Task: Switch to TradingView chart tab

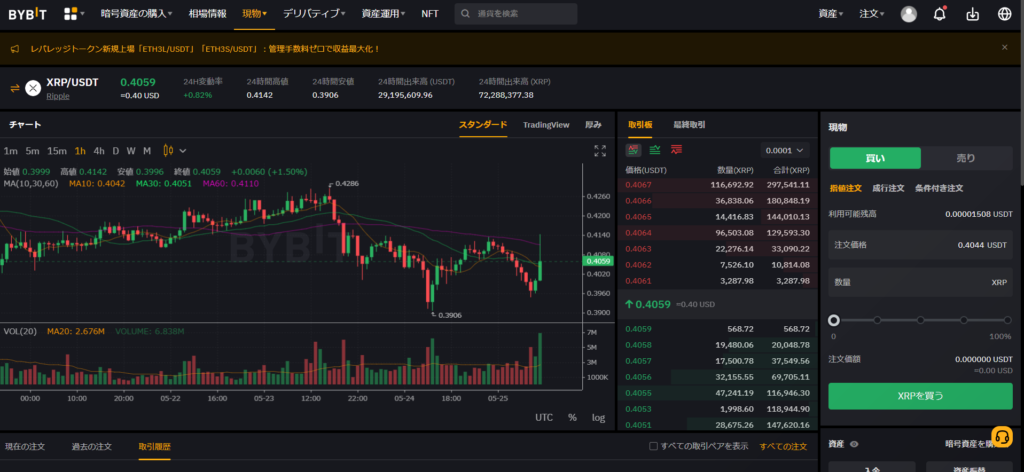Action: pyautogui.click(x=546, y=125)
